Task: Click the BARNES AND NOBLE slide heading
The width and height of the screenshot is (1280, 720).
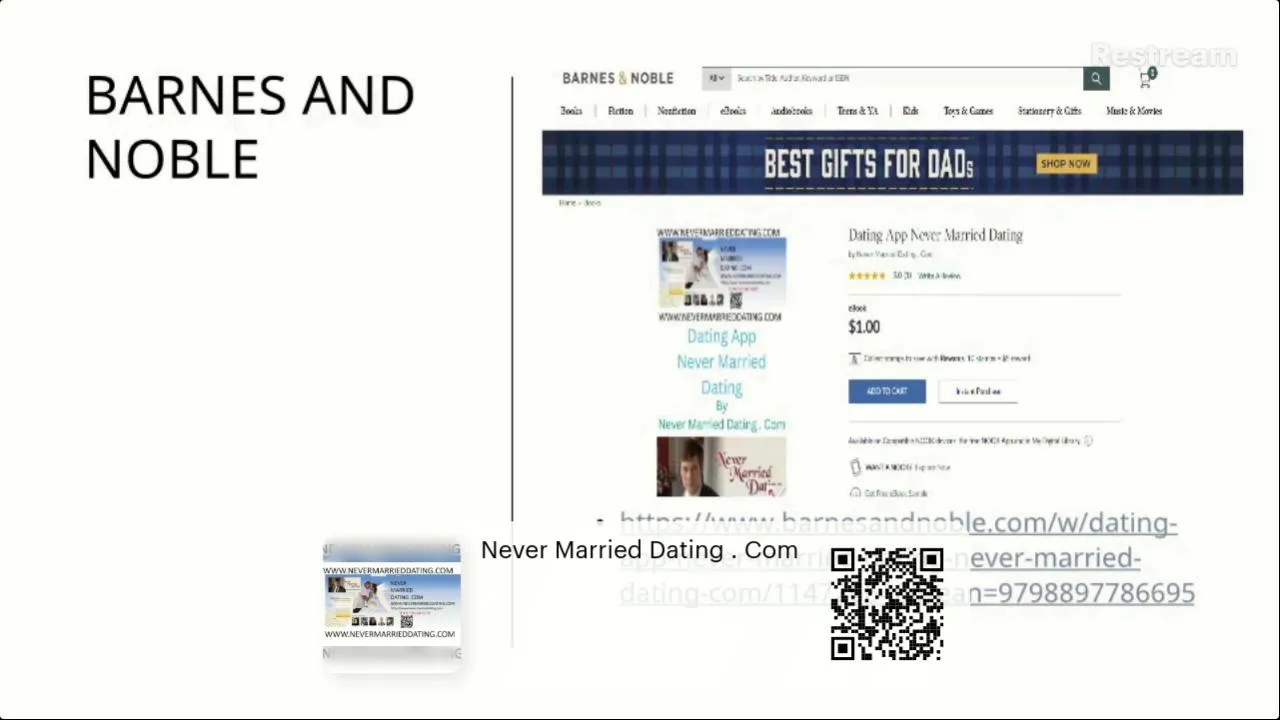Action: [x=250, y=127]
